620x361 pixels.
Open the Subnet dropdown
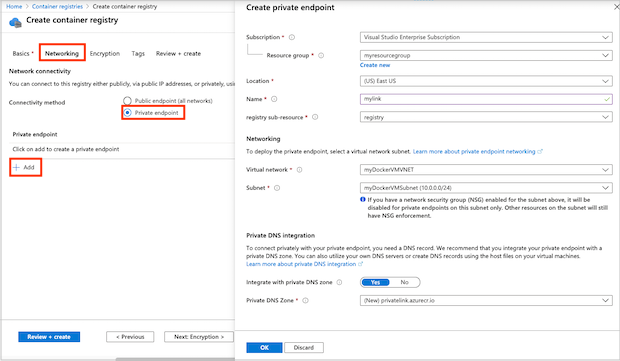(x=486, y=188)
